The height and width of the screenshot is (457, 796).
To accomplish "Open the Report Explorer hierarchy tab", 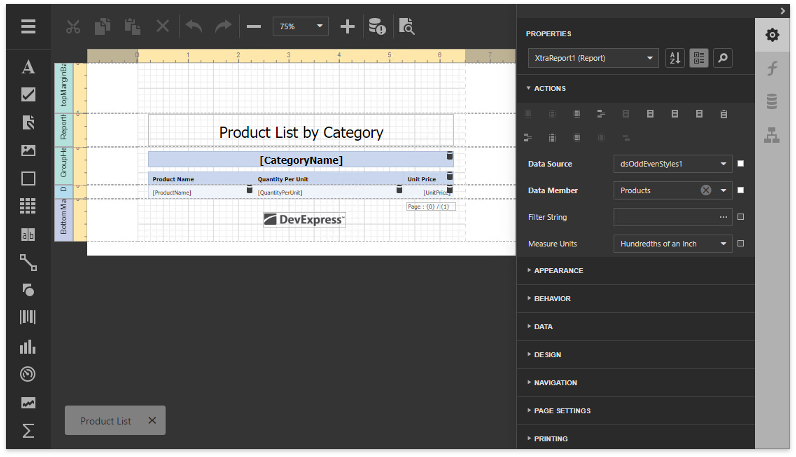I will 772,136.
